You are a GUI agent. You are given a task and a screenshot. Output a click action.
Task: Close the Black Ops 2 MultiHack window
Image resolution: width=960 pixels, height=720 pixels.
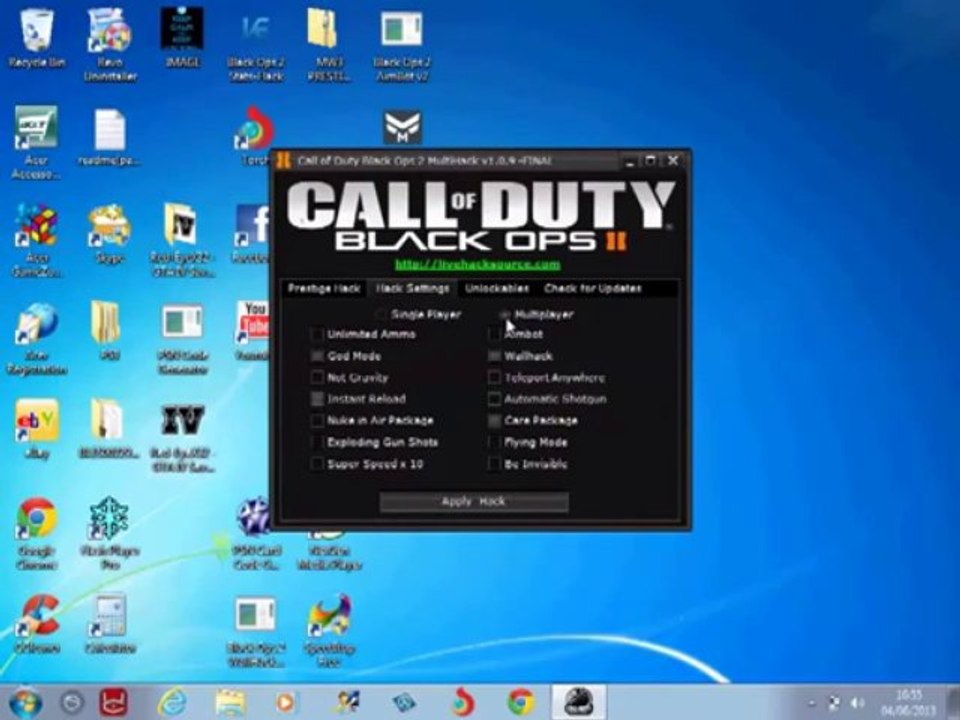pyautogui.click(x=673, y=161)
